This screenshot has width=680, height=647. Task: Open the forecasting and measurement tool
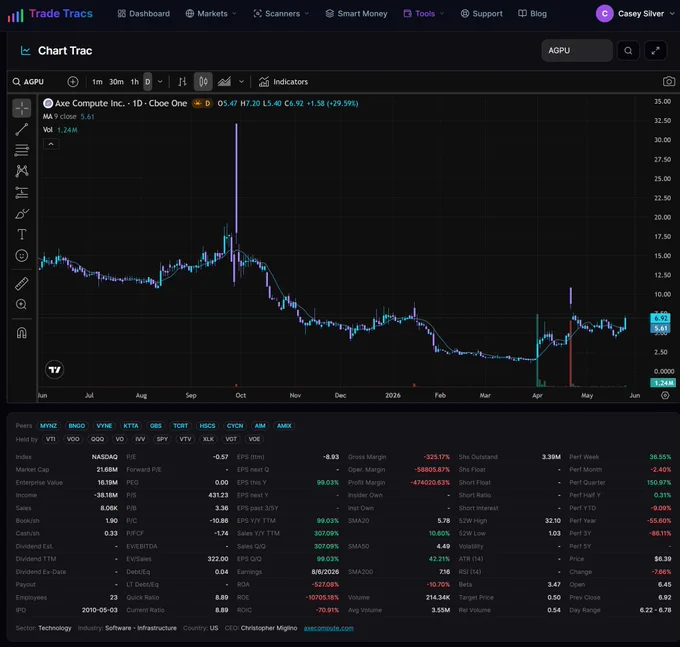click(x=22, y=193)
